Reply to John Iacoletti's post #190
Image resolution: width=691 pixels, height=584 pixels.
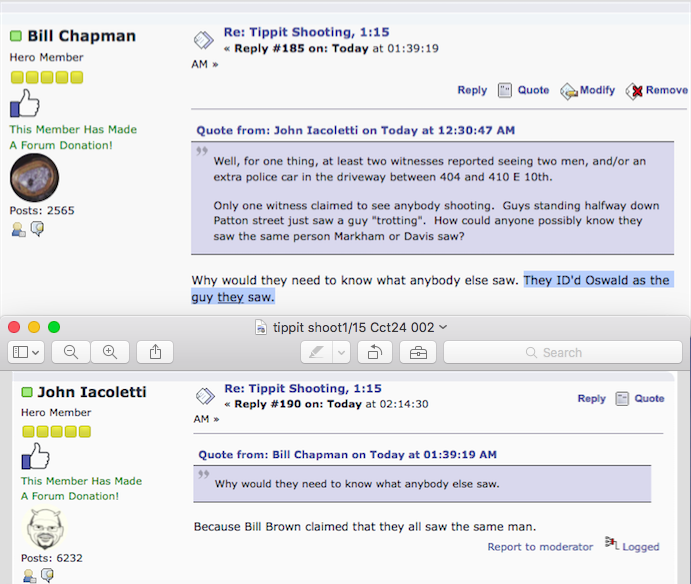(591, 398)
